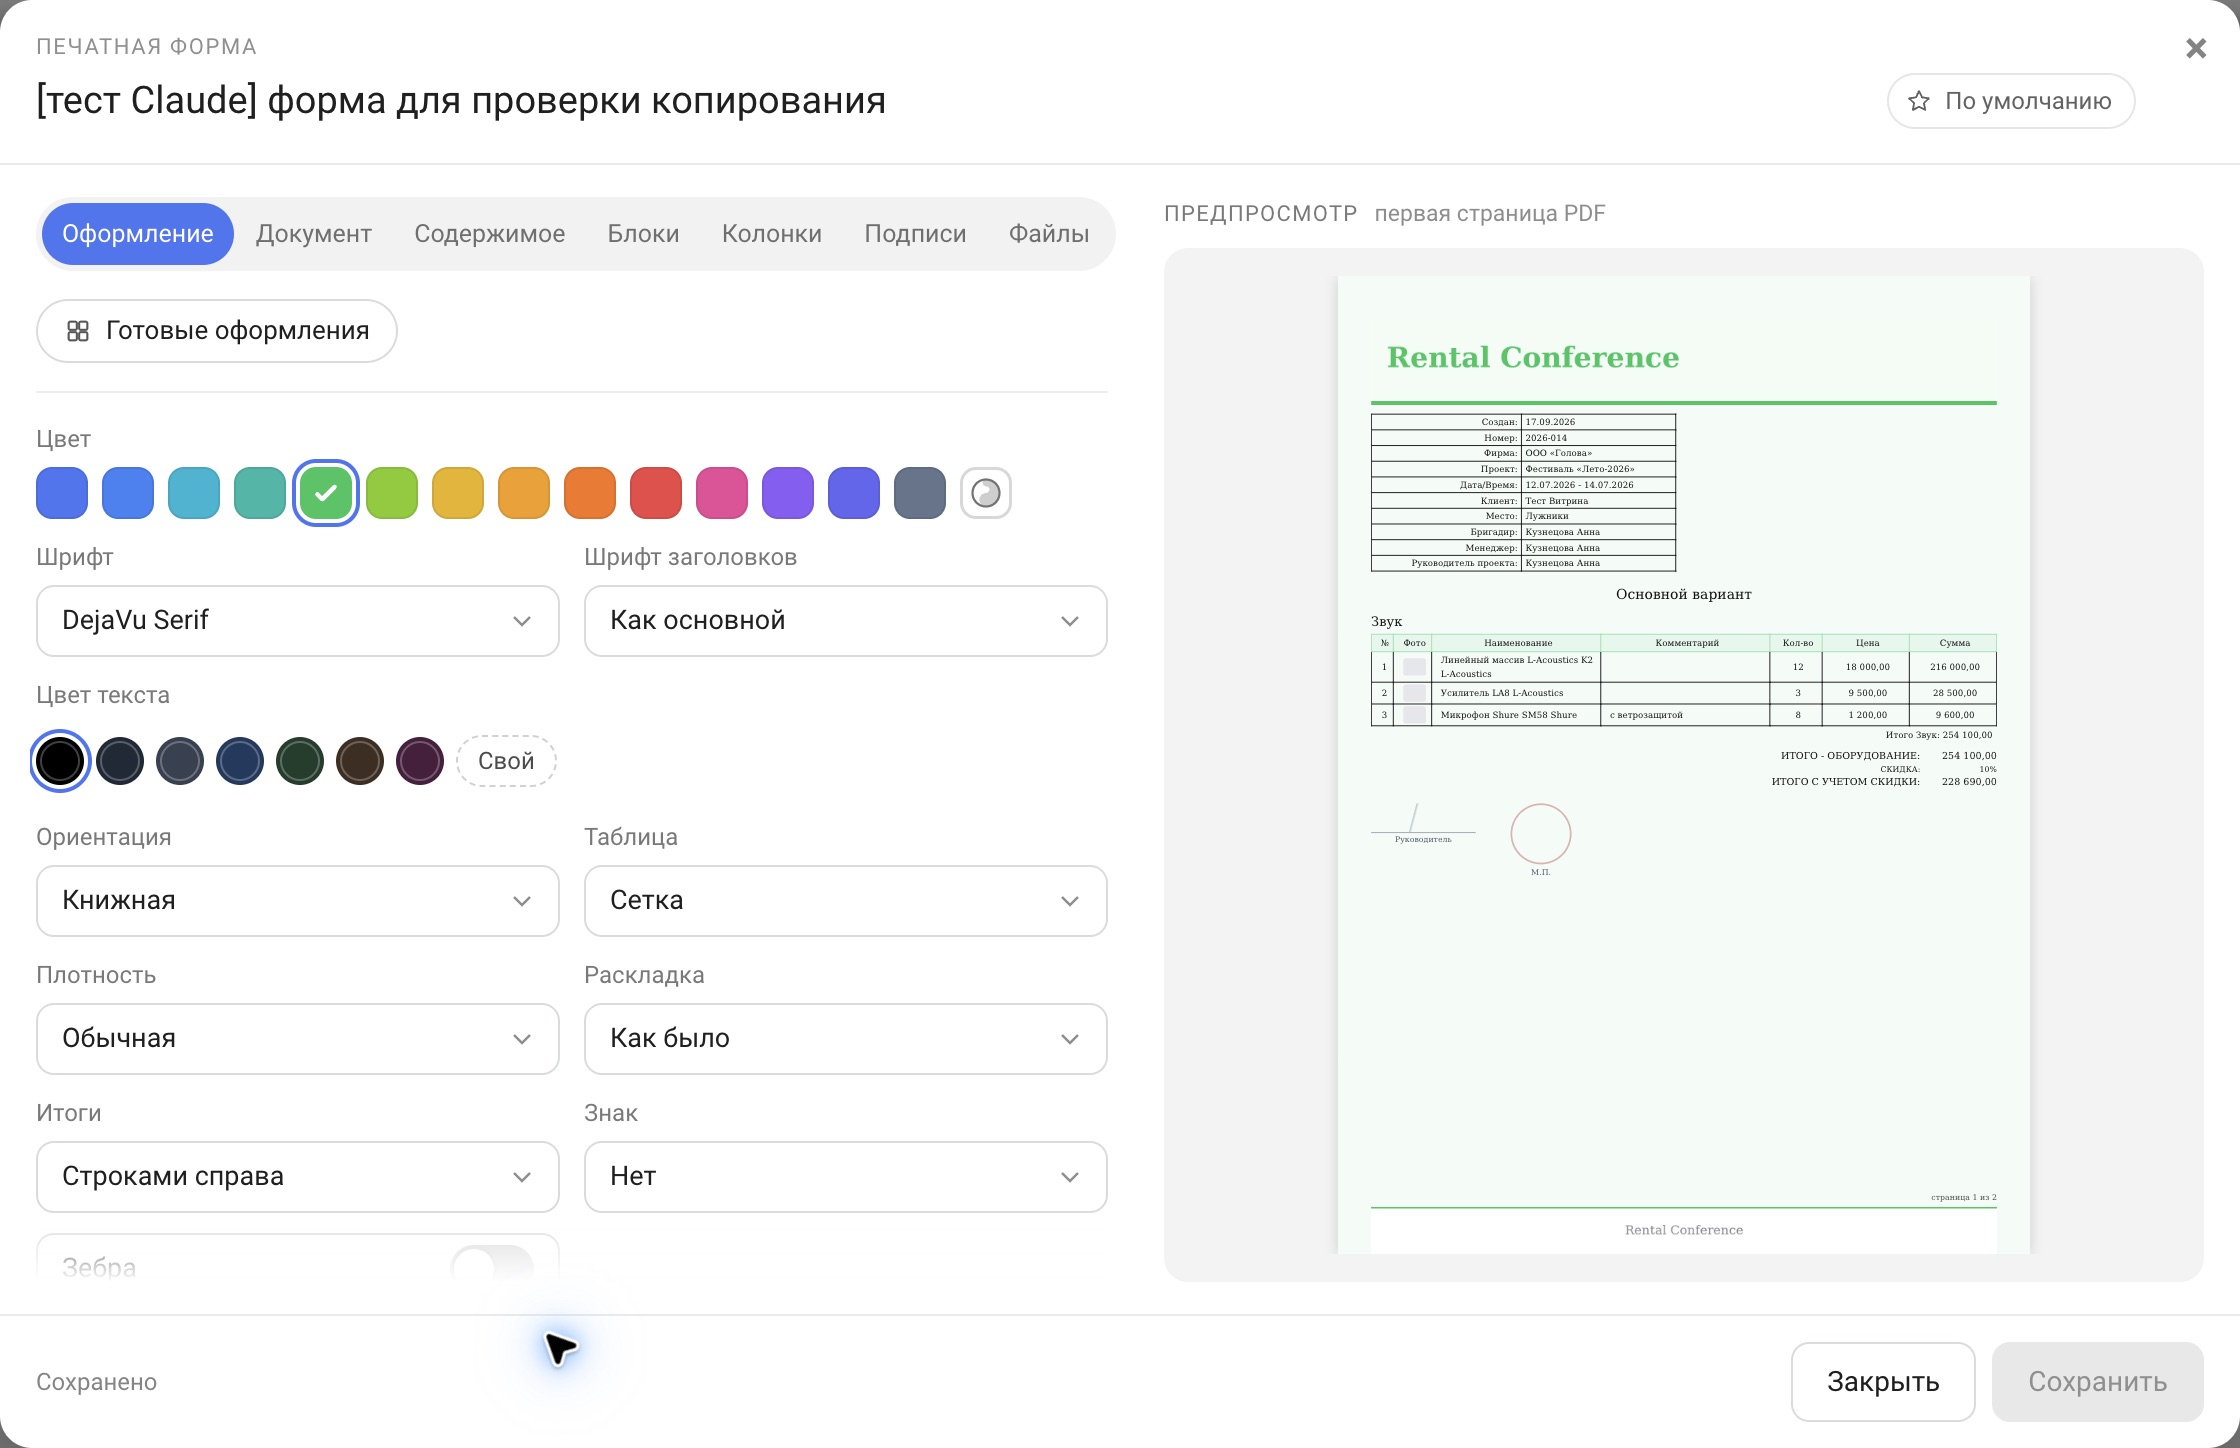The height and width of the screenshot is (1448, 2240).
Task: Click the Закрыть button
Action: tap(1883, 1382)
